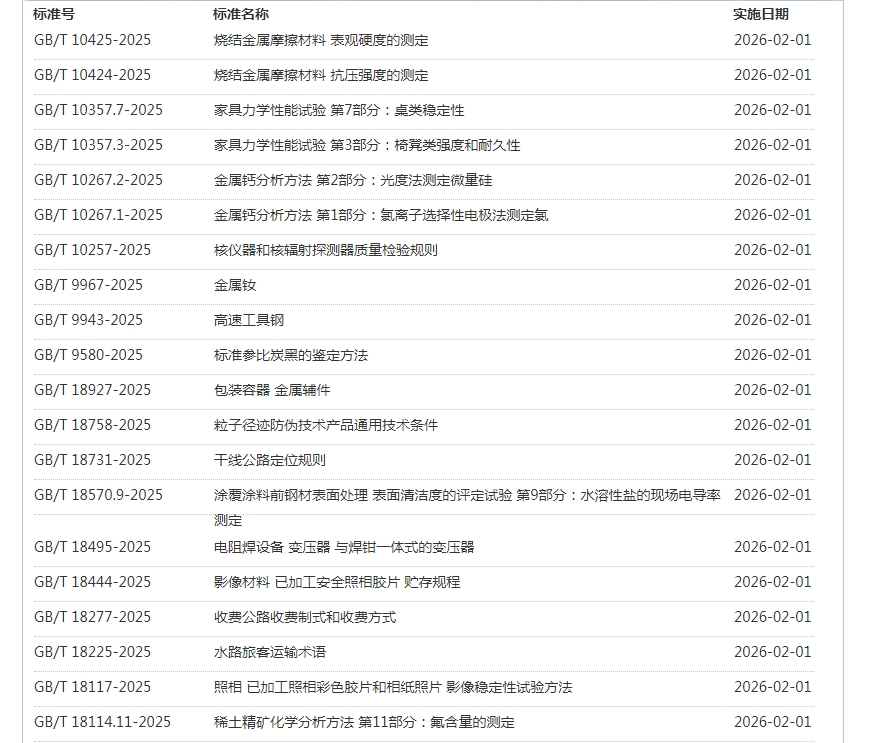Open 干线公路定位规则 standard
This screenshot has height=743, width=877.
click(x=269, y=460)
